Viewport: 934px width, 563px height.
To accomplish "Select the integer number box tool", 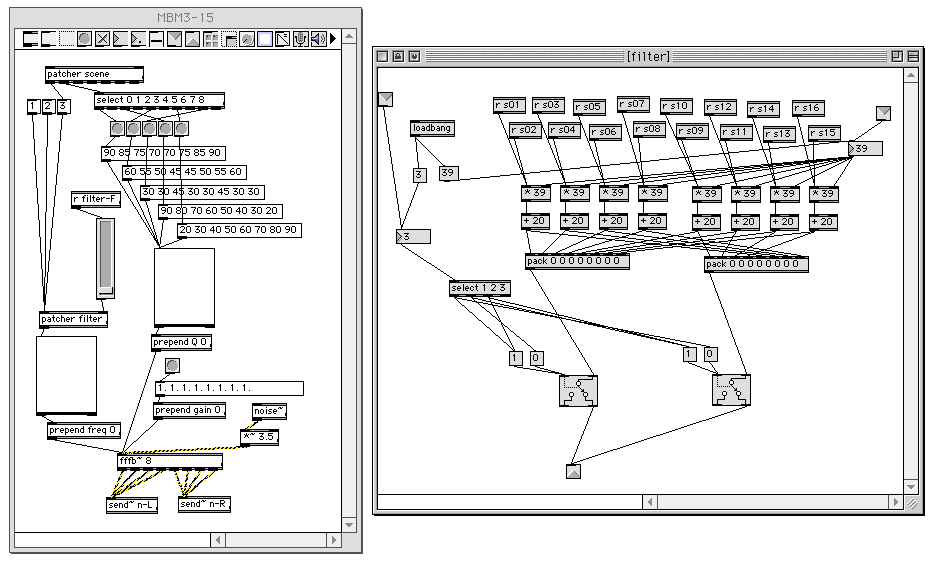I will (120, 39).
